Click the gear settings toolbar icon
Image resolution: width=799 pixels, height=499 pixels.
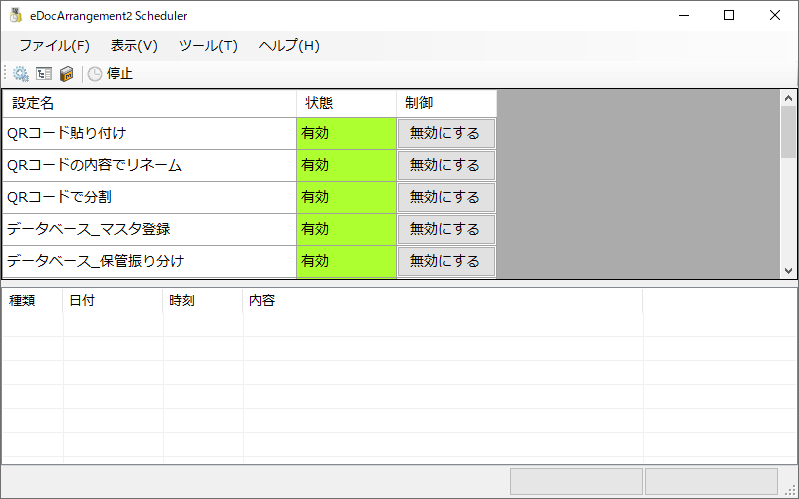21,73
